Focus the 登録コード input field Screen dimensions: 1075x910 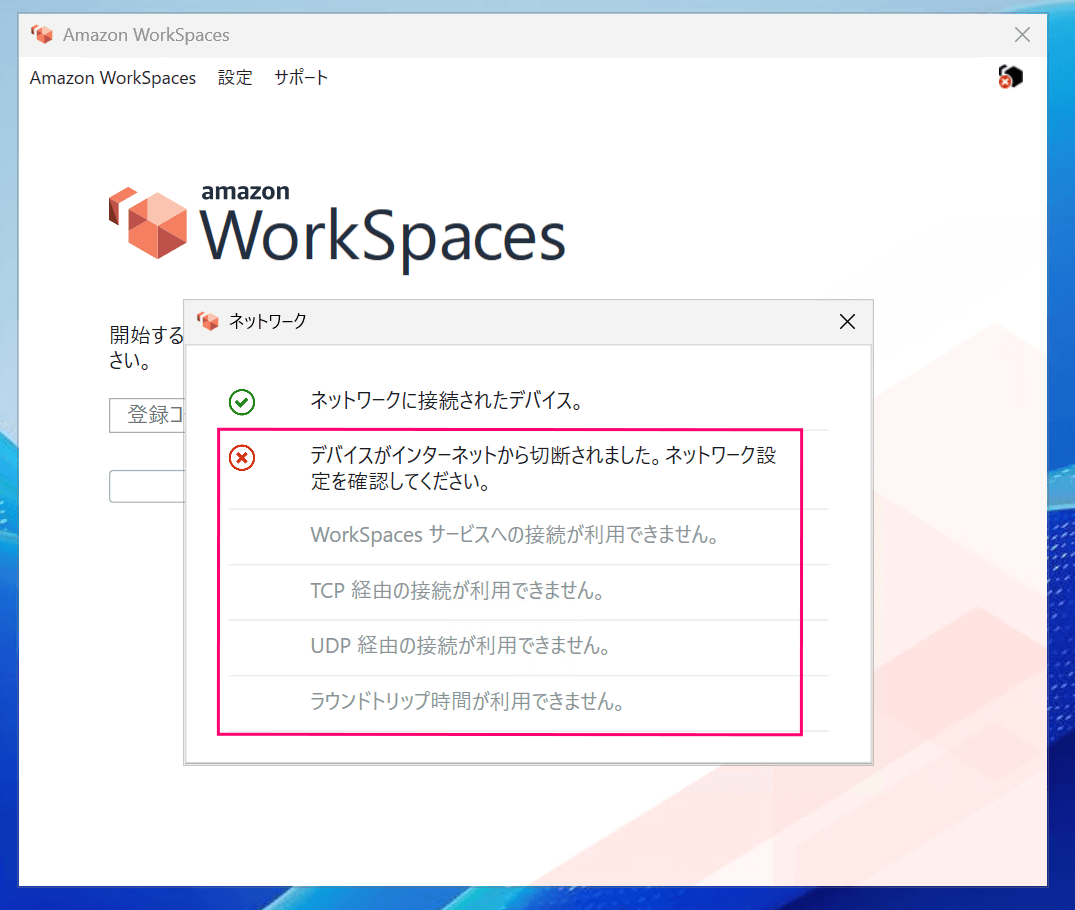(x=147, y=415)
